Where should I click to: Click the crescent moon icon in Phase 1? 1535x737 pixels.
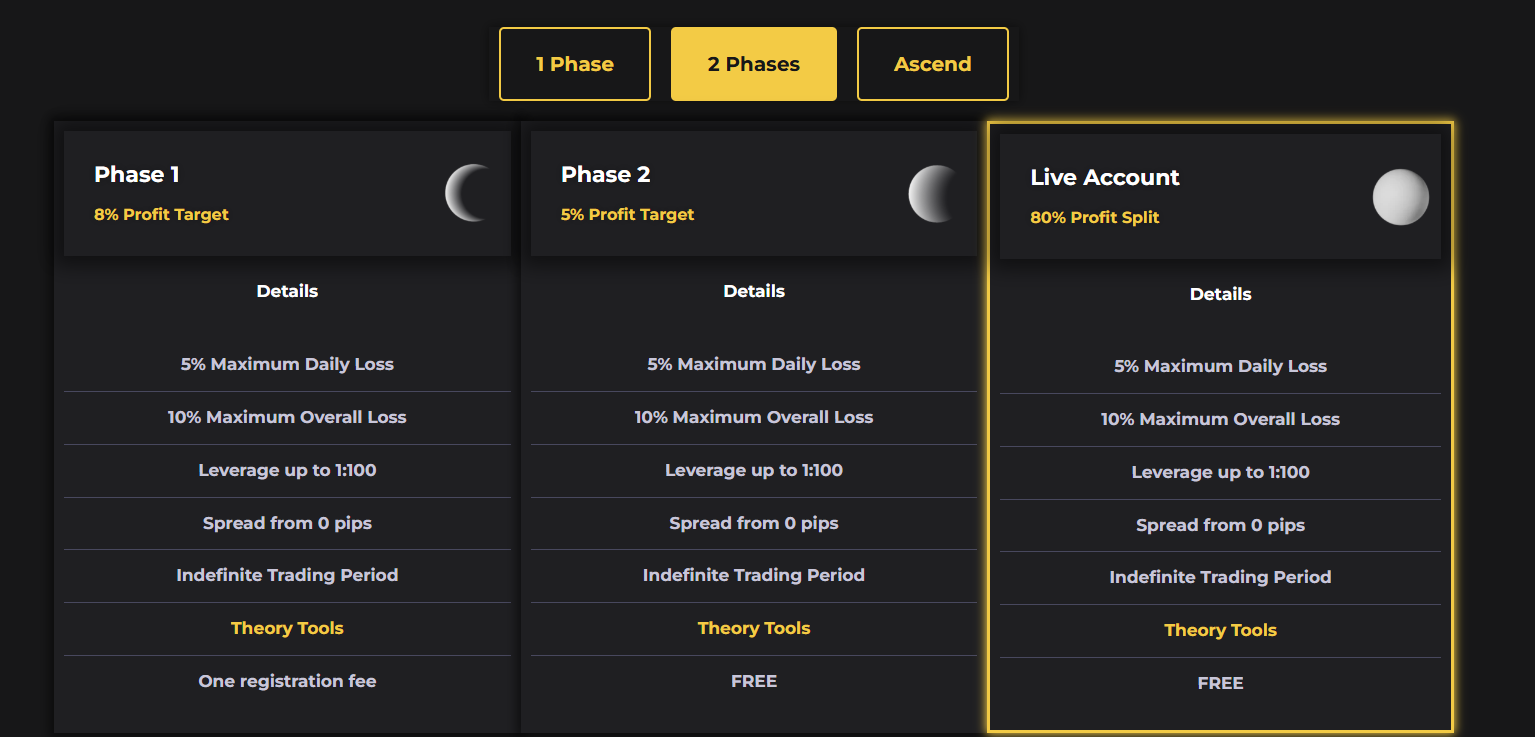click(467, 193)
